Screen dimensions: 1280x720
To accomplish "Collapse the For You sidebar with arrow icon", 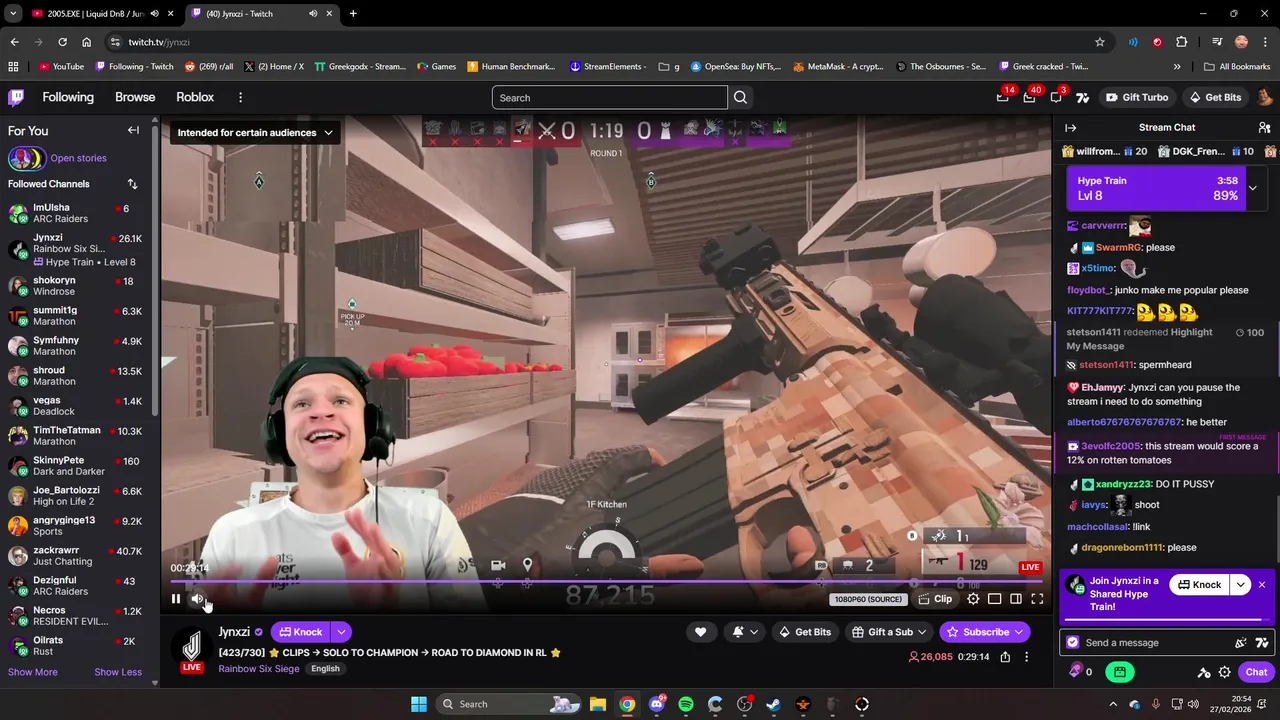I will tap(133, 130).
